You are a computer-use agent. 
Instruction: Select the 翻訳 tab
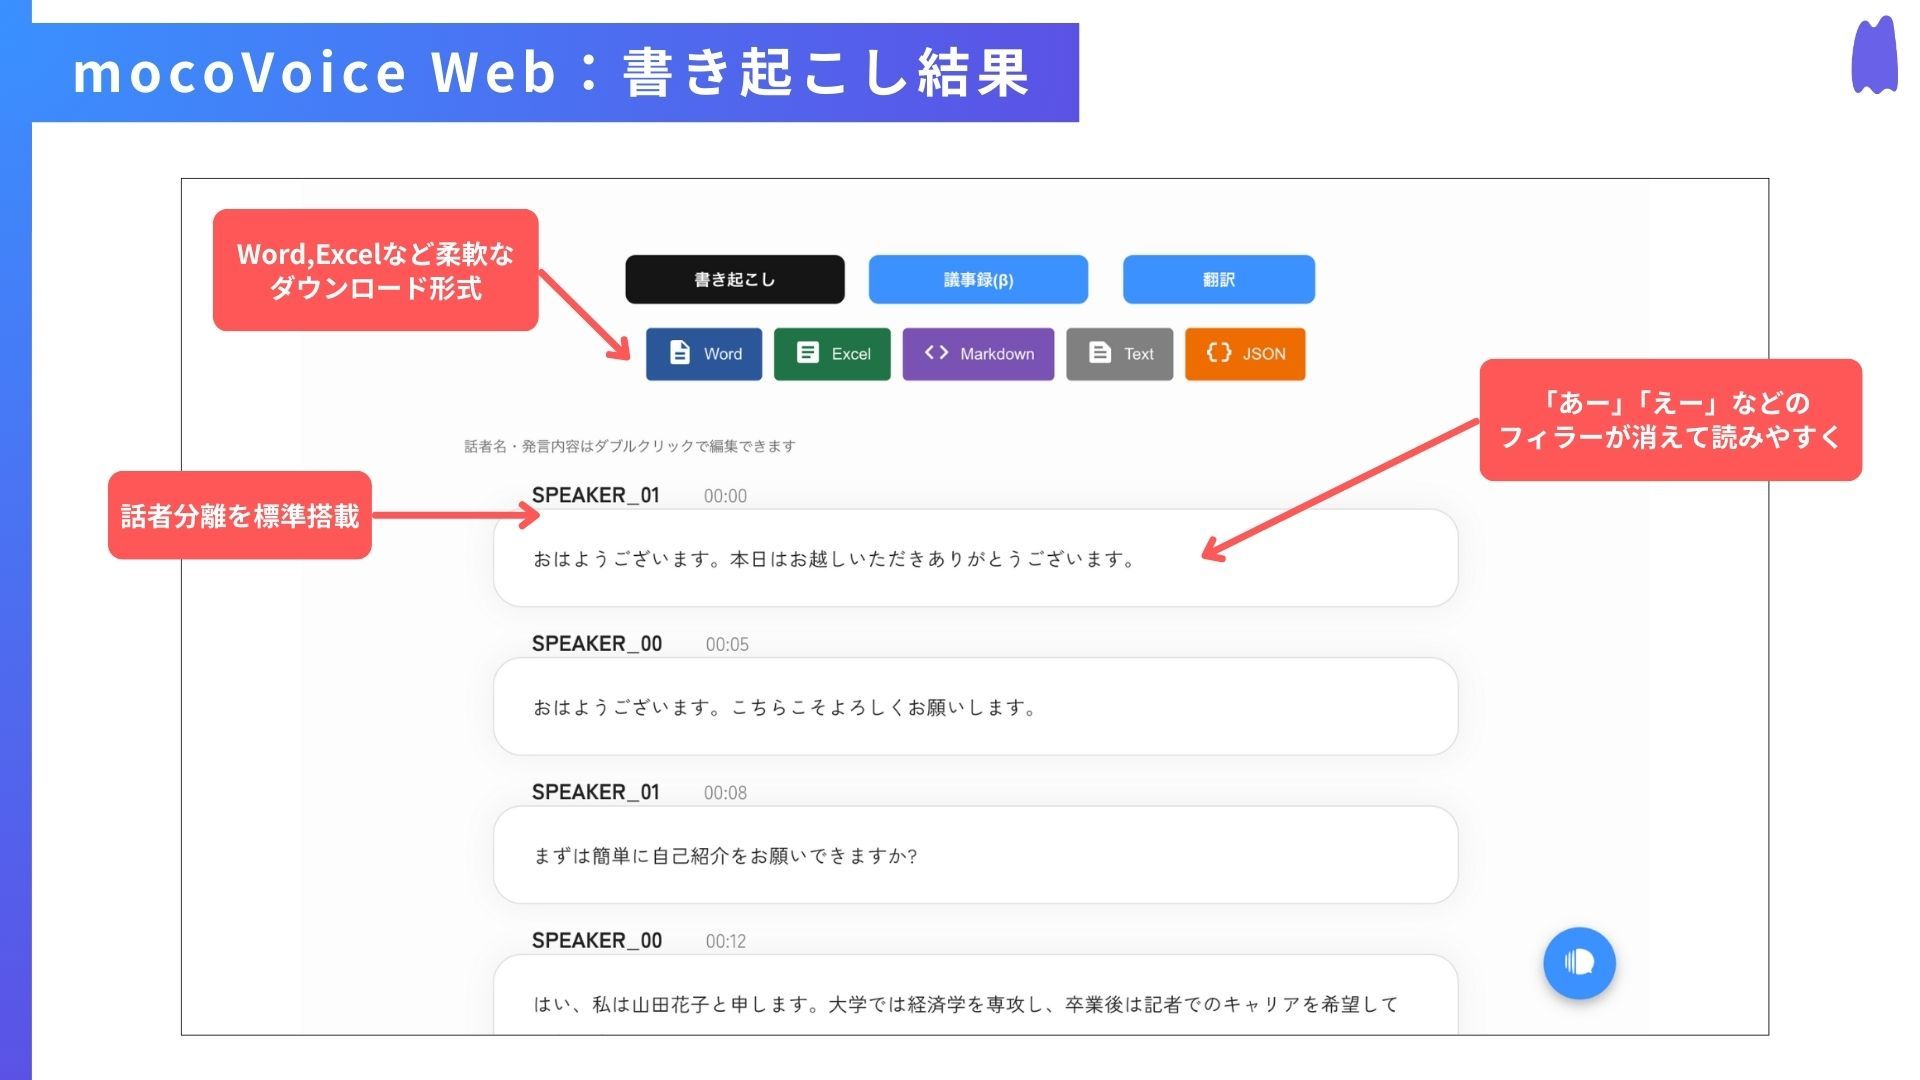(x=1218, y=280)
